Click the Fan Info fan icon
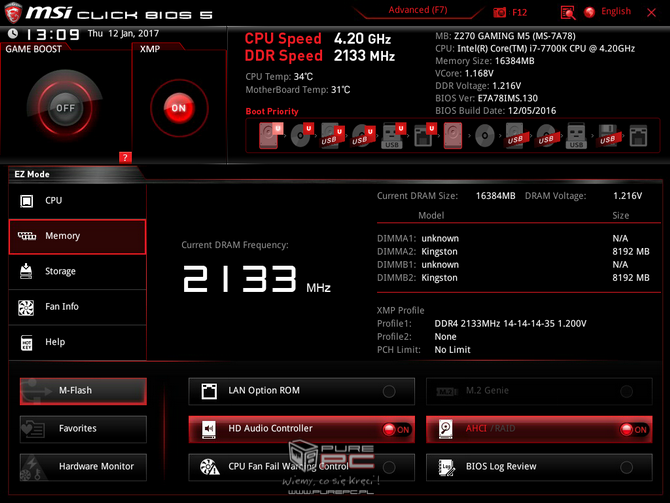This screenshot has height=503, width=670. click(x=26, y=307)
